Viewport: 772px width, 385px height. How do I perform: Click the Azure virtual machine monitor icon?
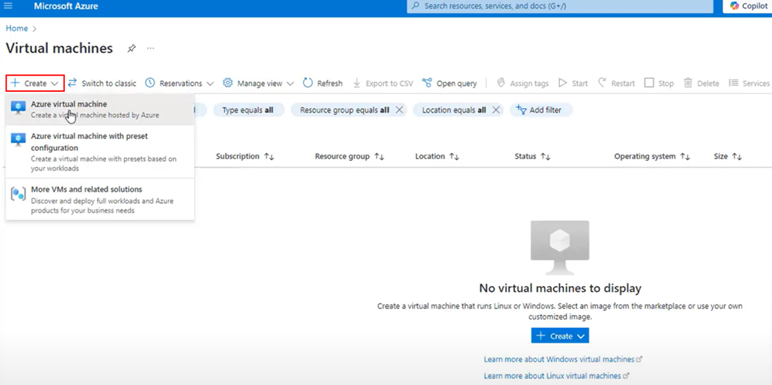tap(18, 108)
